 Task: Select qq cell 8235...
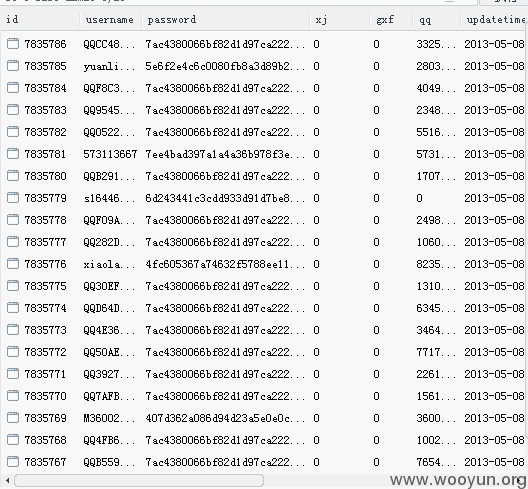click(436, 264)
